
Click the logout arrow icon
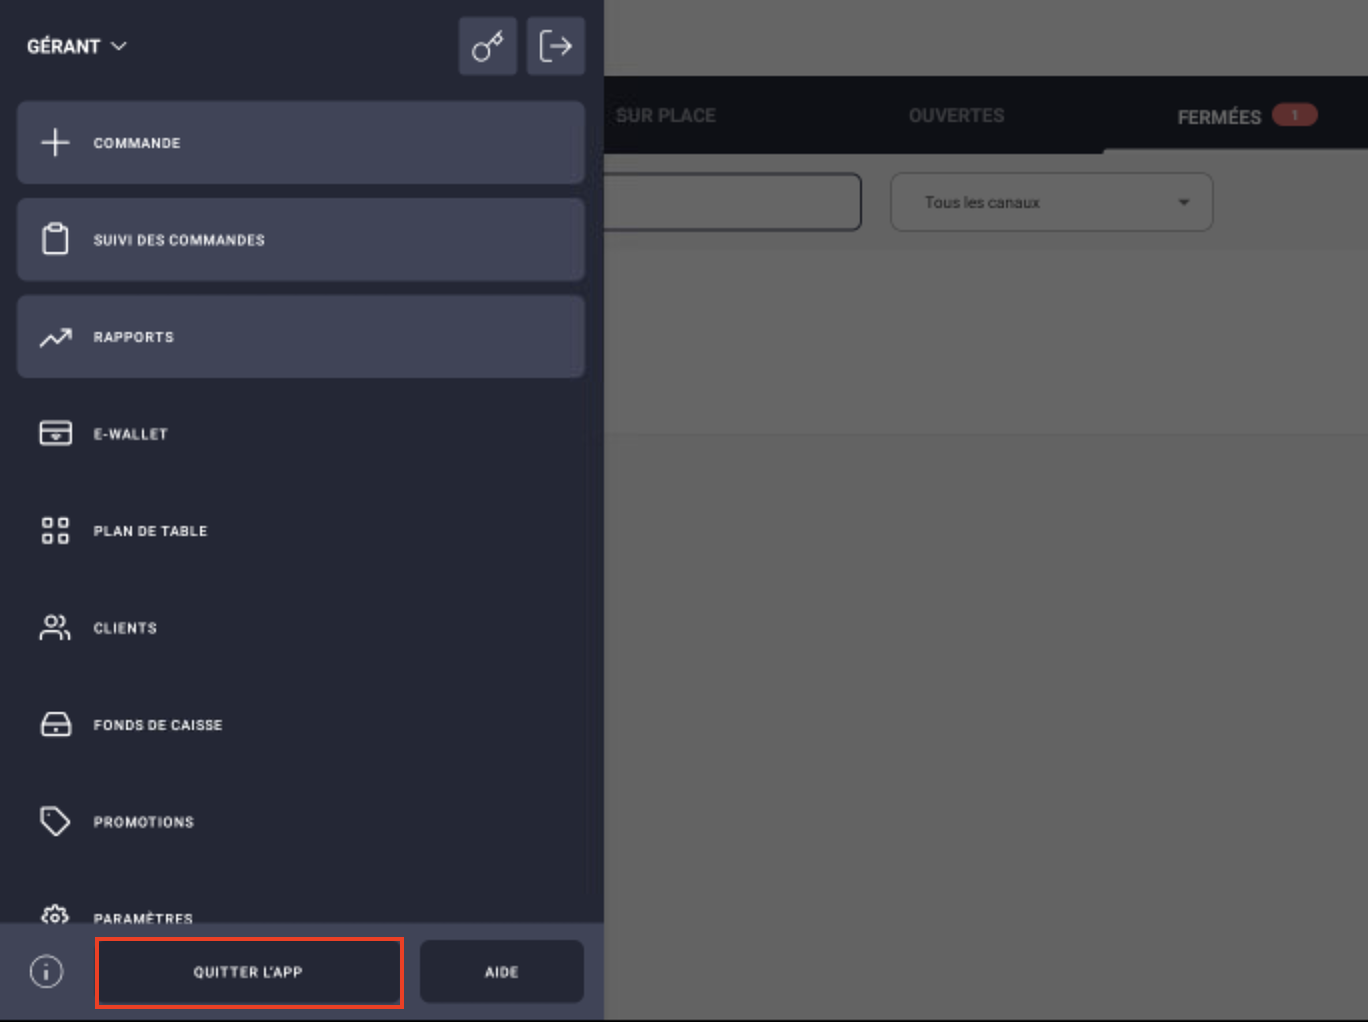555,46
